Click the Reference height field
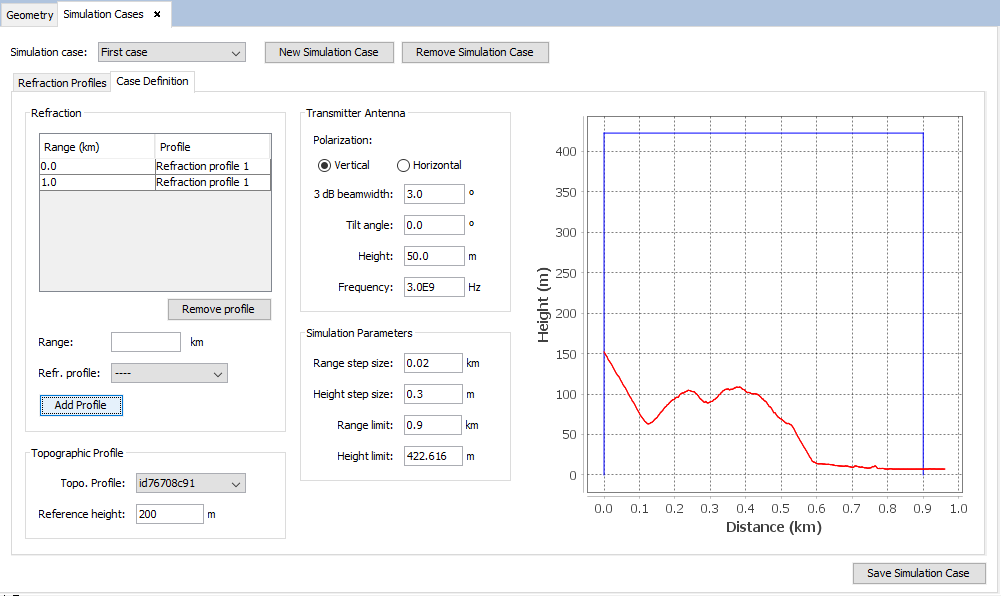The image size is (1001, 596). (169, 514)
